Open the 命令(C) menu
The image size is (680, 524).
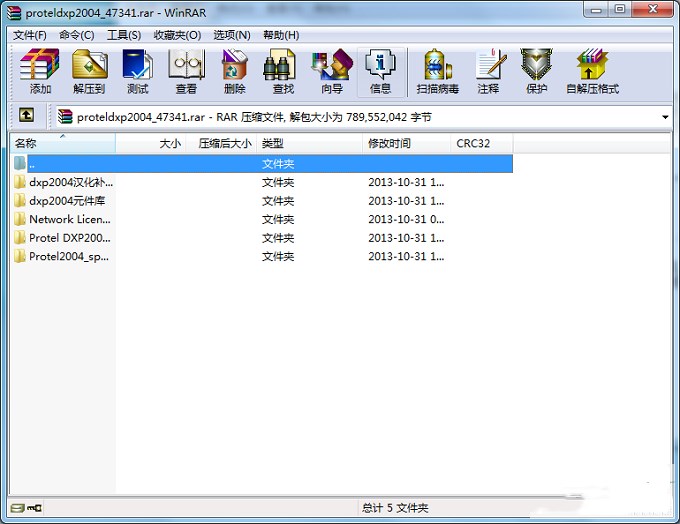click(x=77, y=35)
